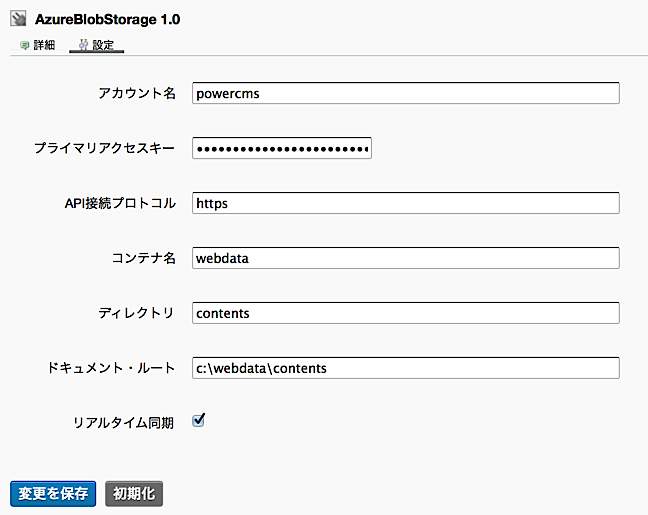The width and height of the screenshot is (648, 515).
Task: Click the AzureBlobStorage plugin icon
Action: click(x=18, y=19)
